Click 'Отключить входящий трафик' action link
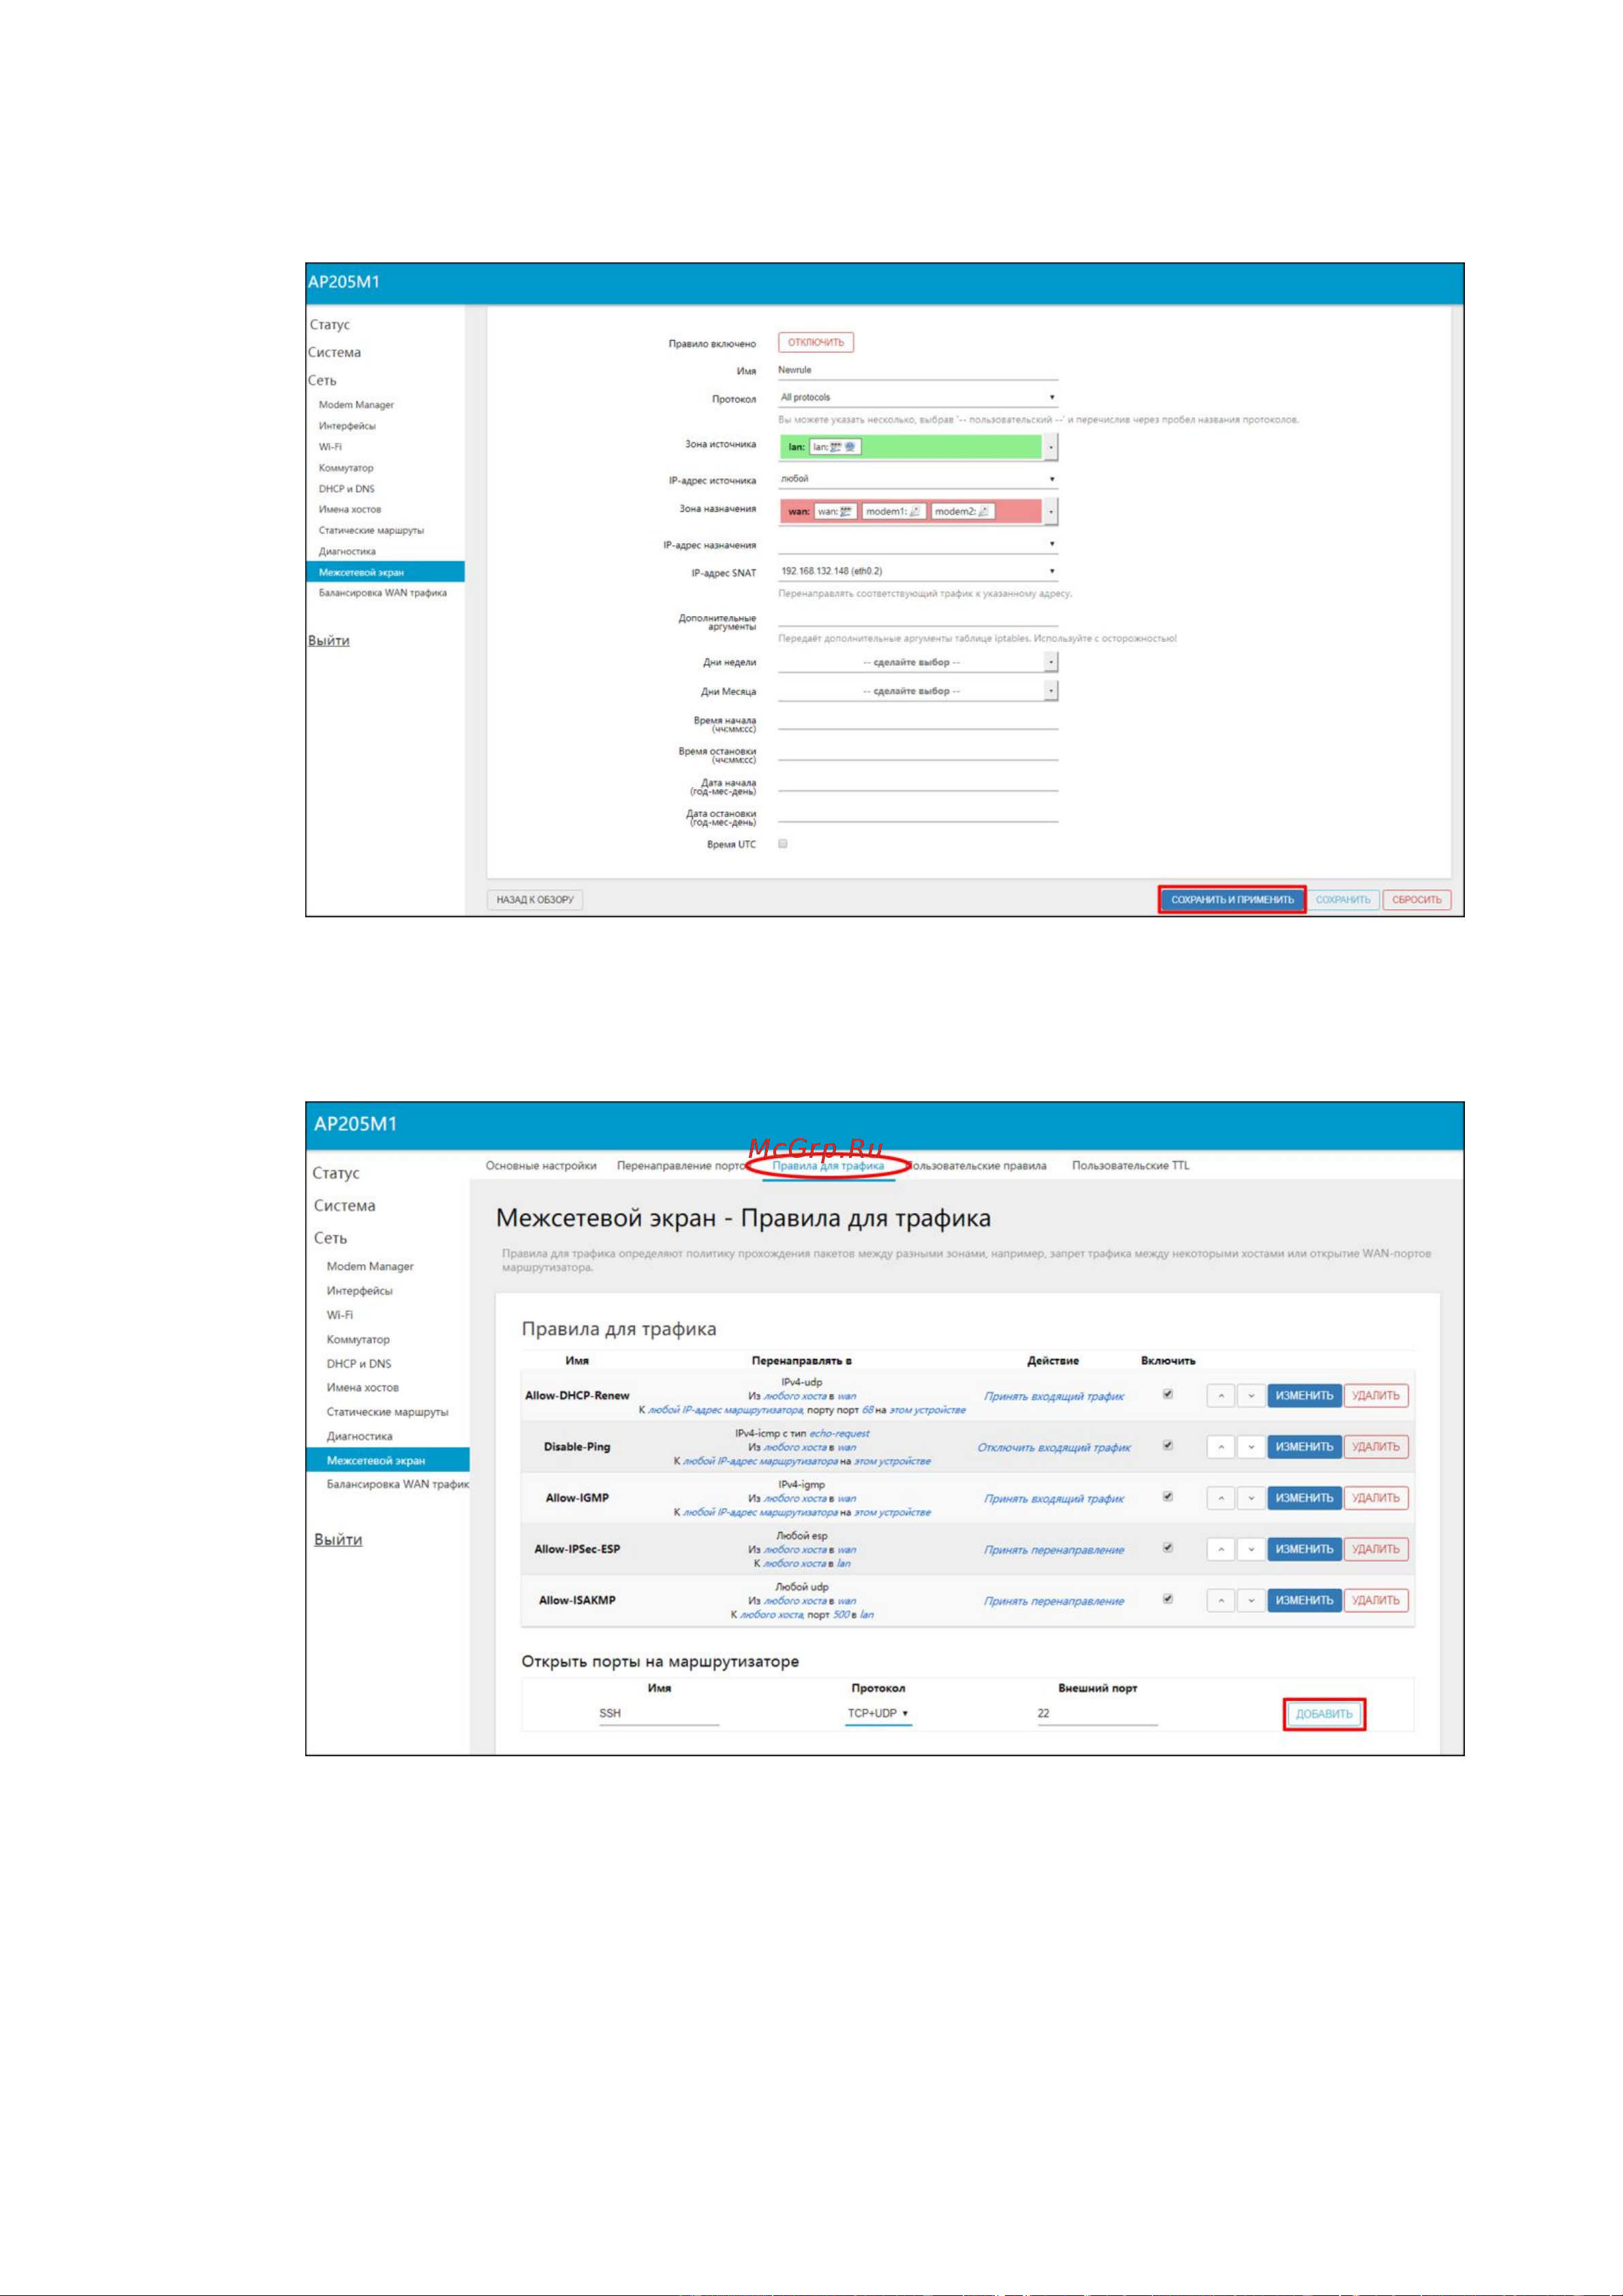This screenshot has width=1623, height=2296. tap(1054, 1447)
